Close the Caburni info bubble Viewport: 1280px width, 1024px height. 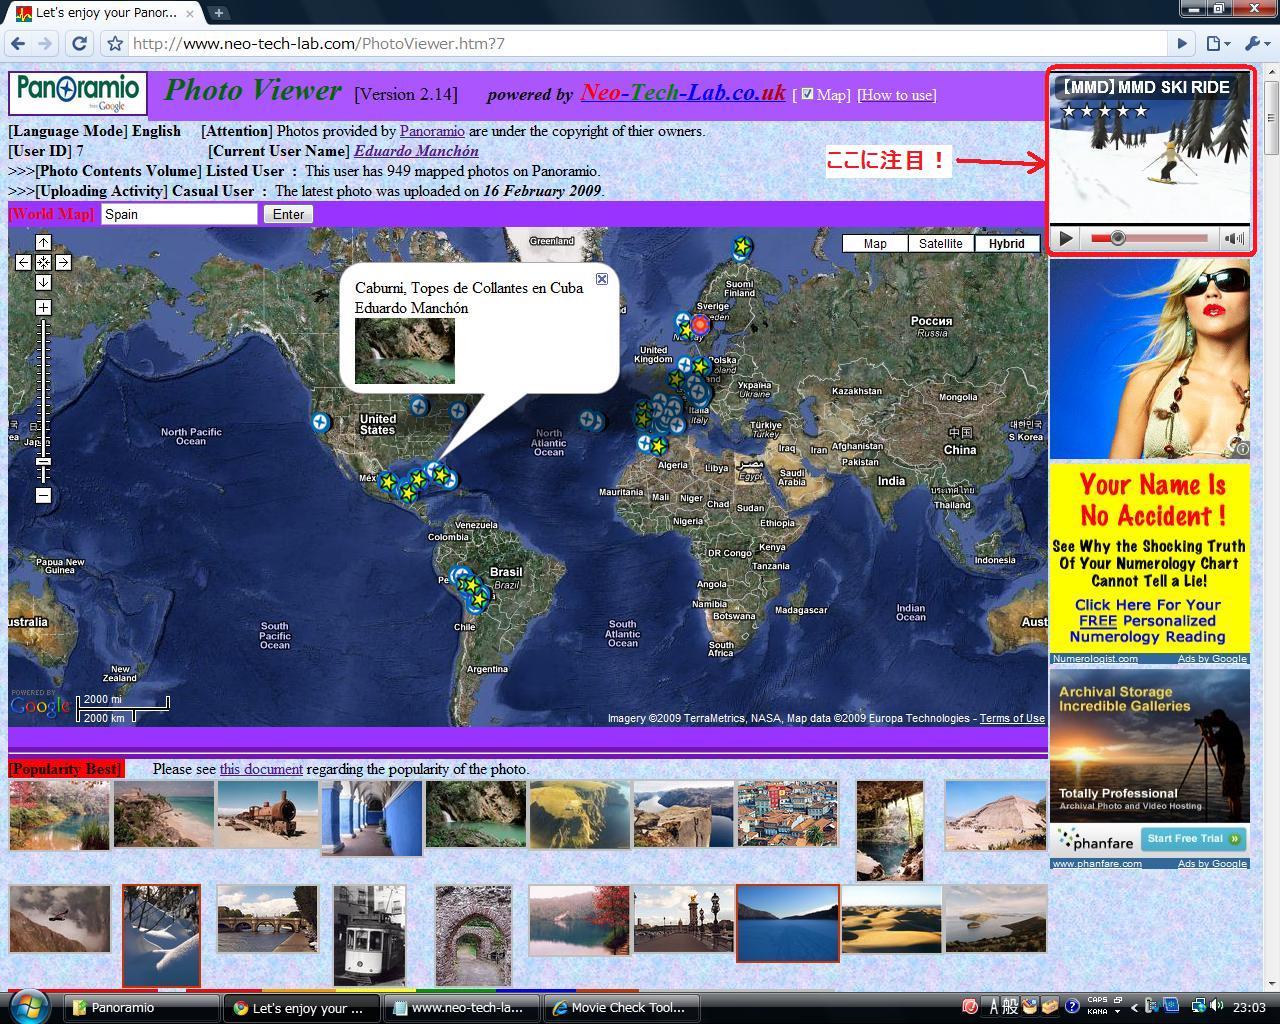click(x=602, y=279)
